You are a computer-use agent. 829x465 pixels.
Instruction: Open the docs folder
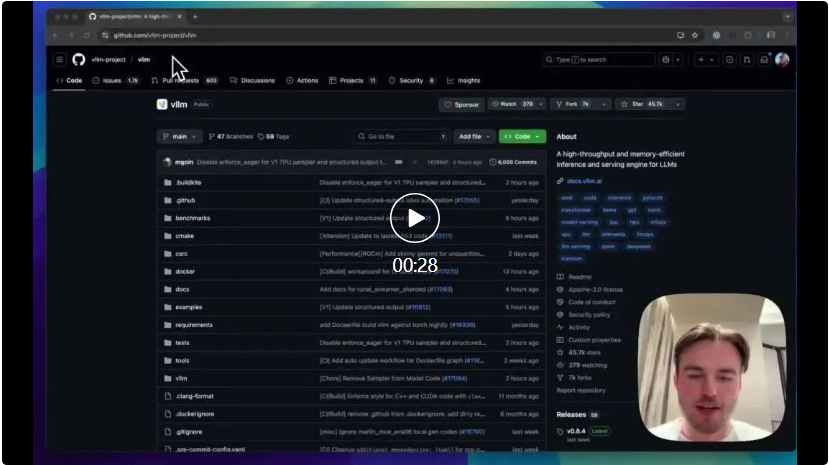[182, 290]
